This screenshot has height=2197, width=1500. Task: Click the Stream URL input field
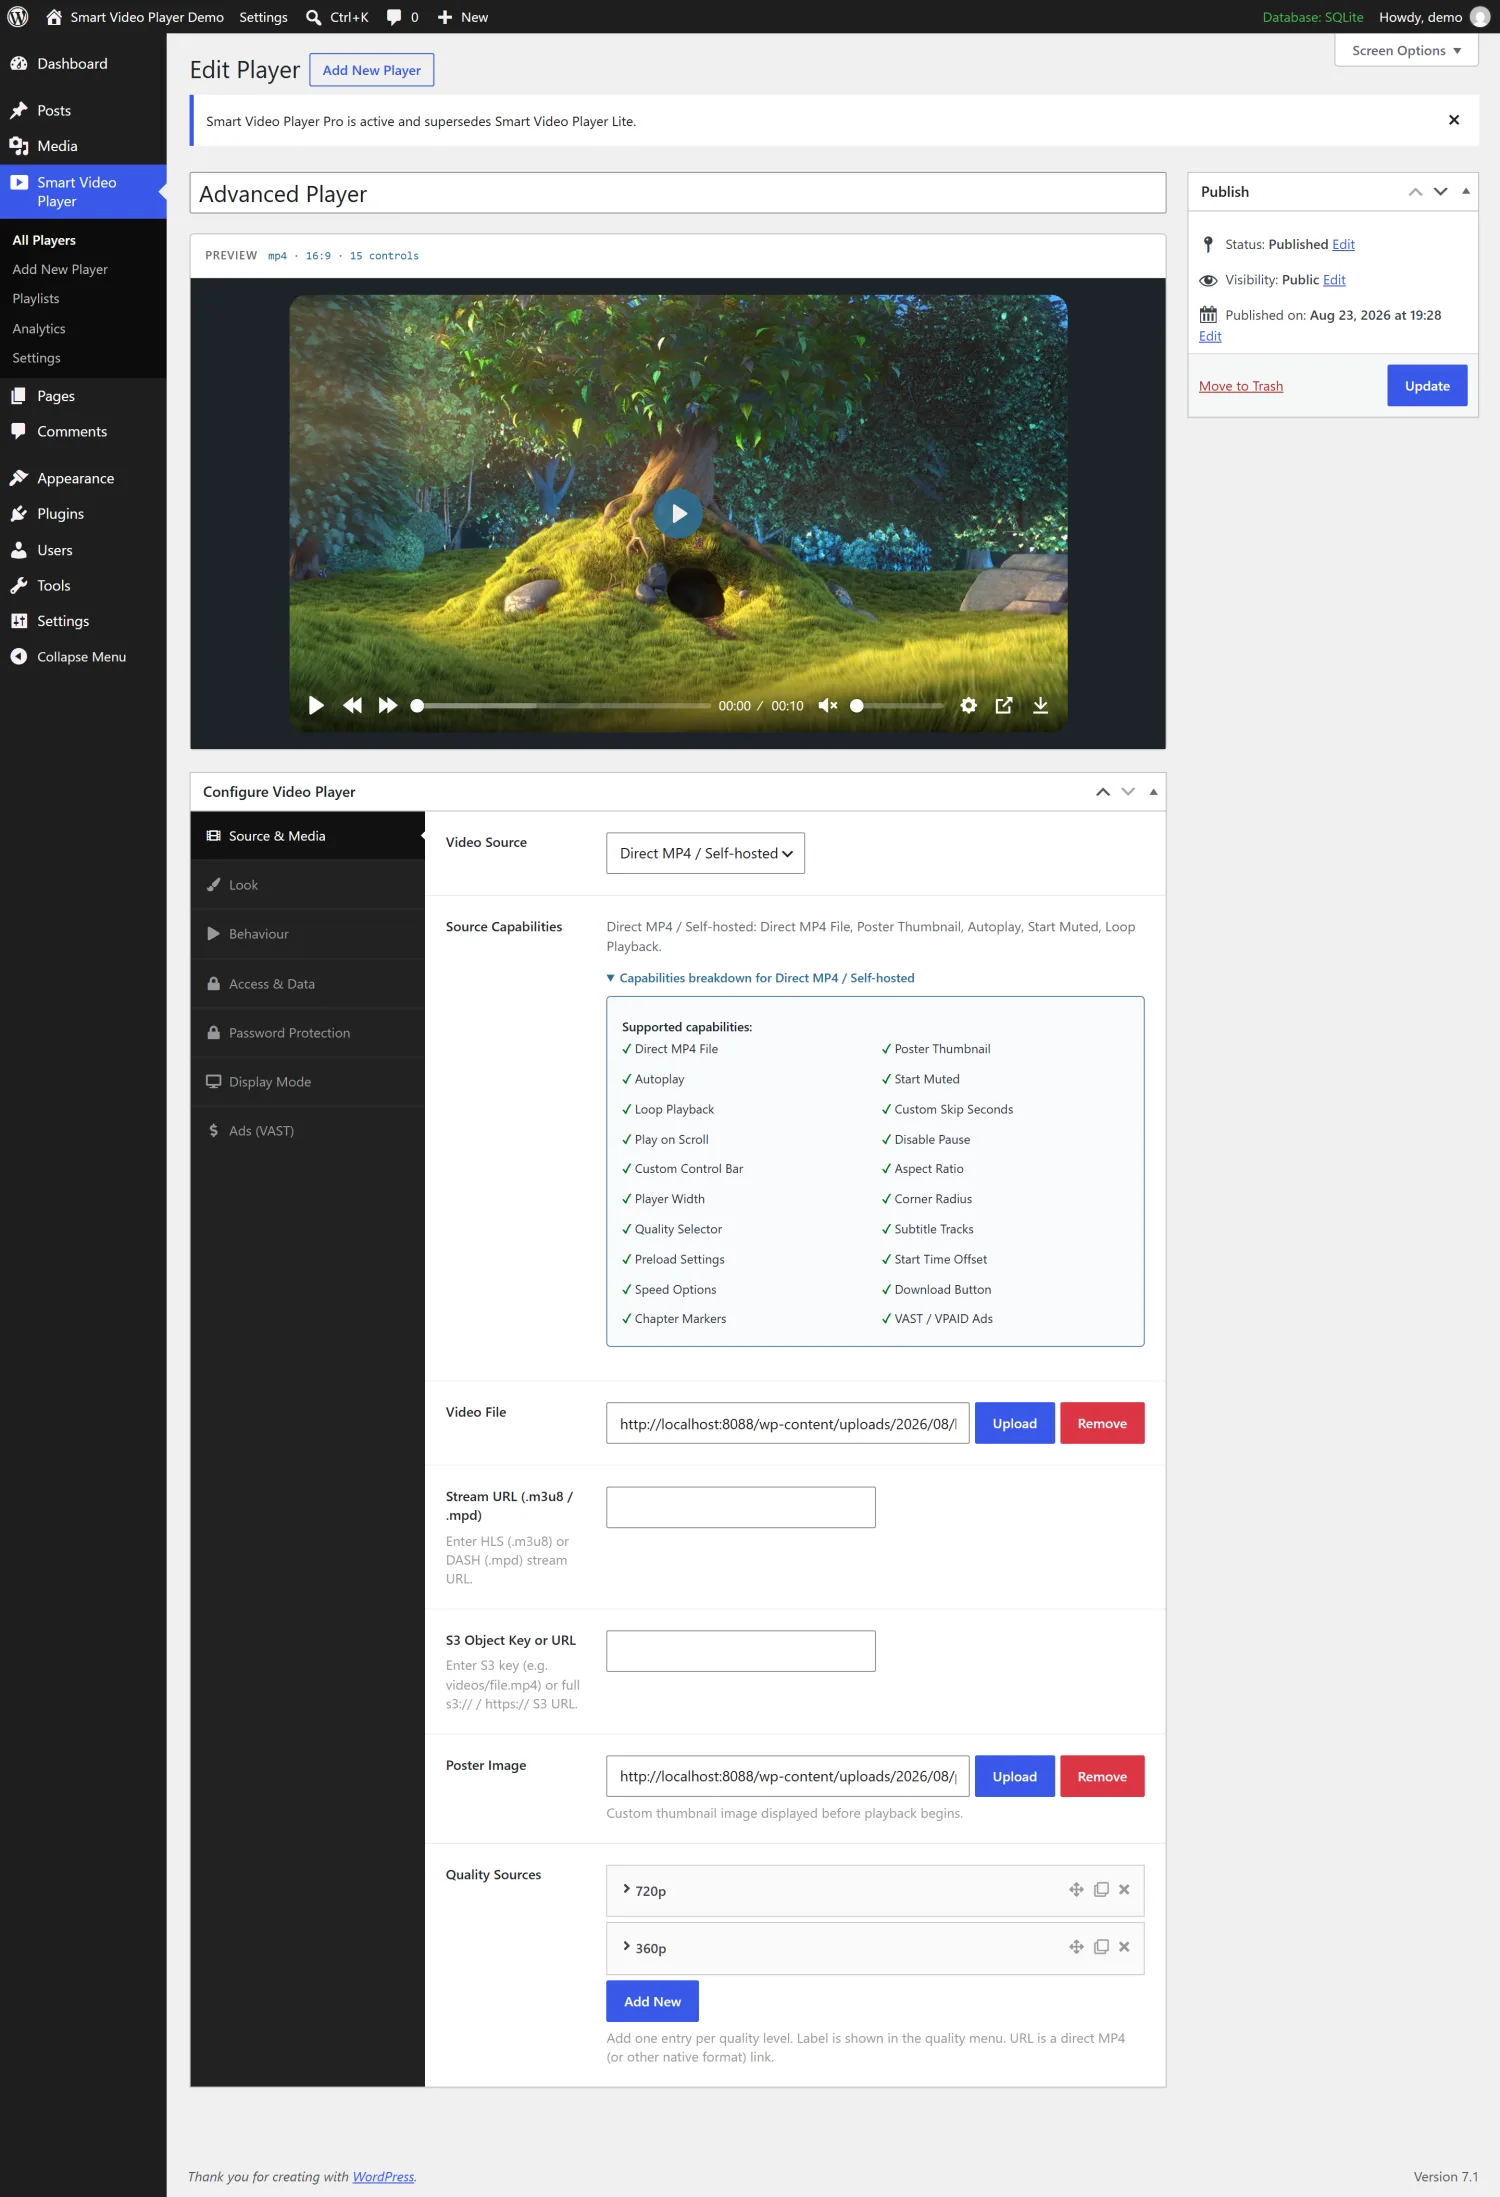[x=741, y=1506]
